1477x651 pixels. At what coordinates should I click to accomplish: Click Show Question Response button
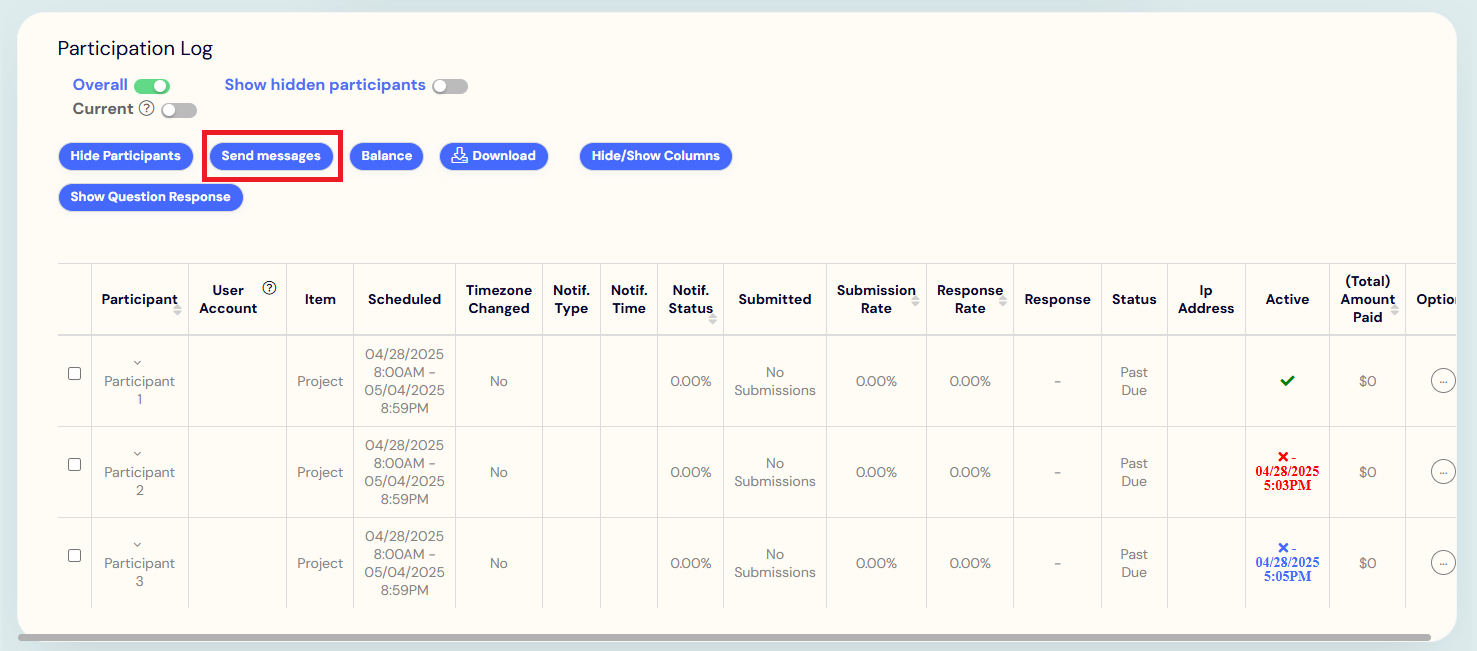151,197
